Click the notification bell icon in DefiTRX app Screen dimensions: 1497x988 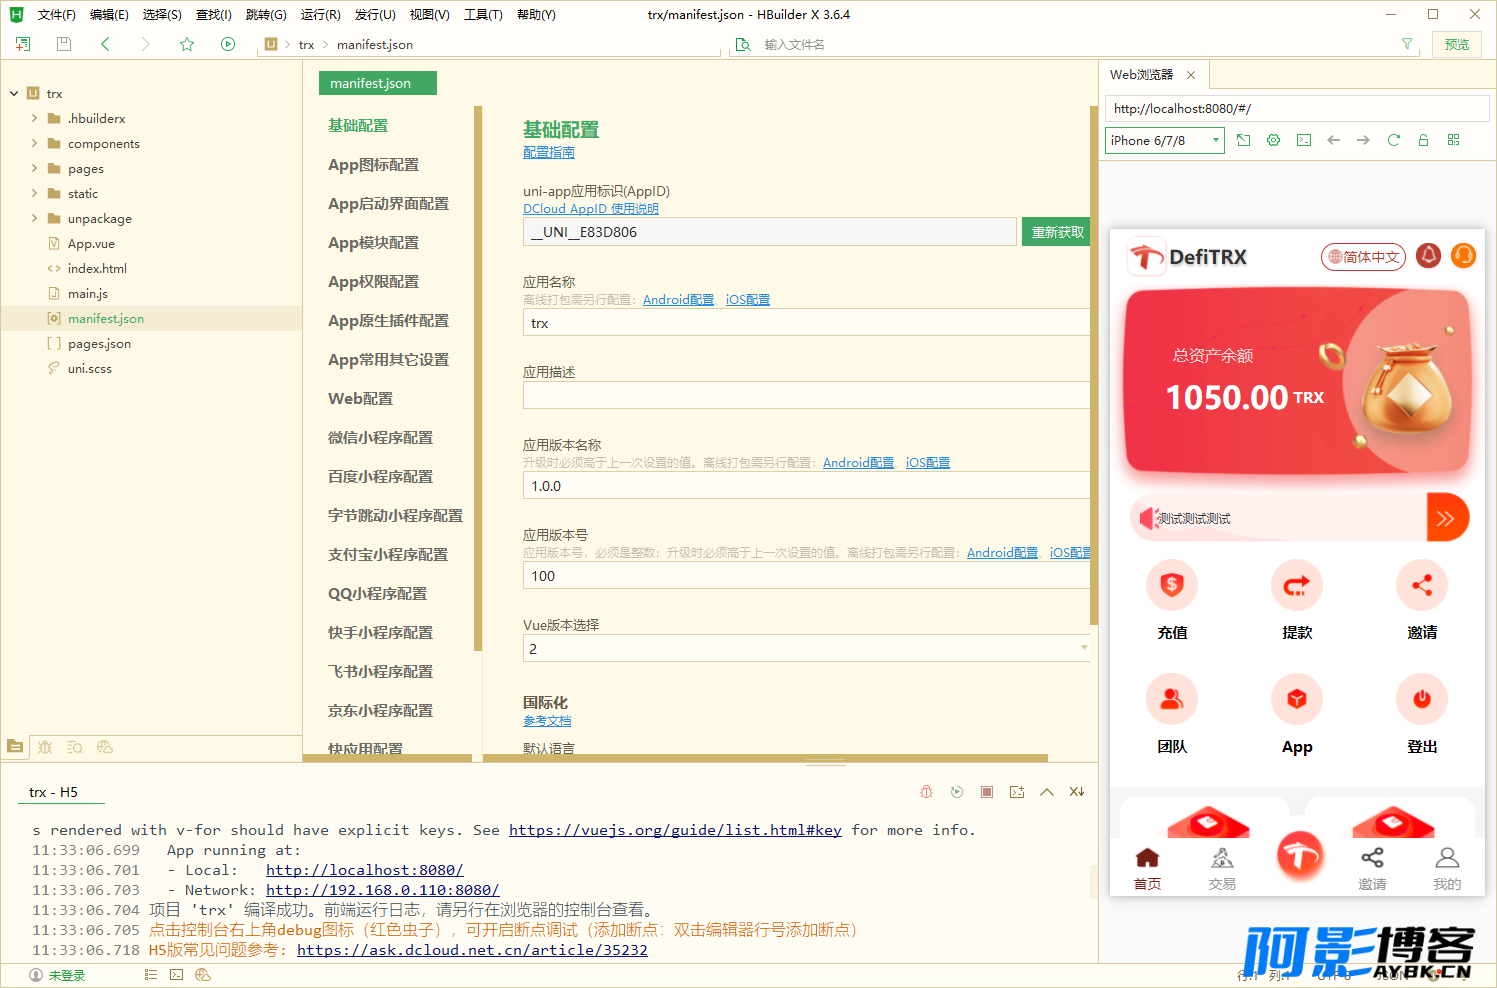(1429, 256)
